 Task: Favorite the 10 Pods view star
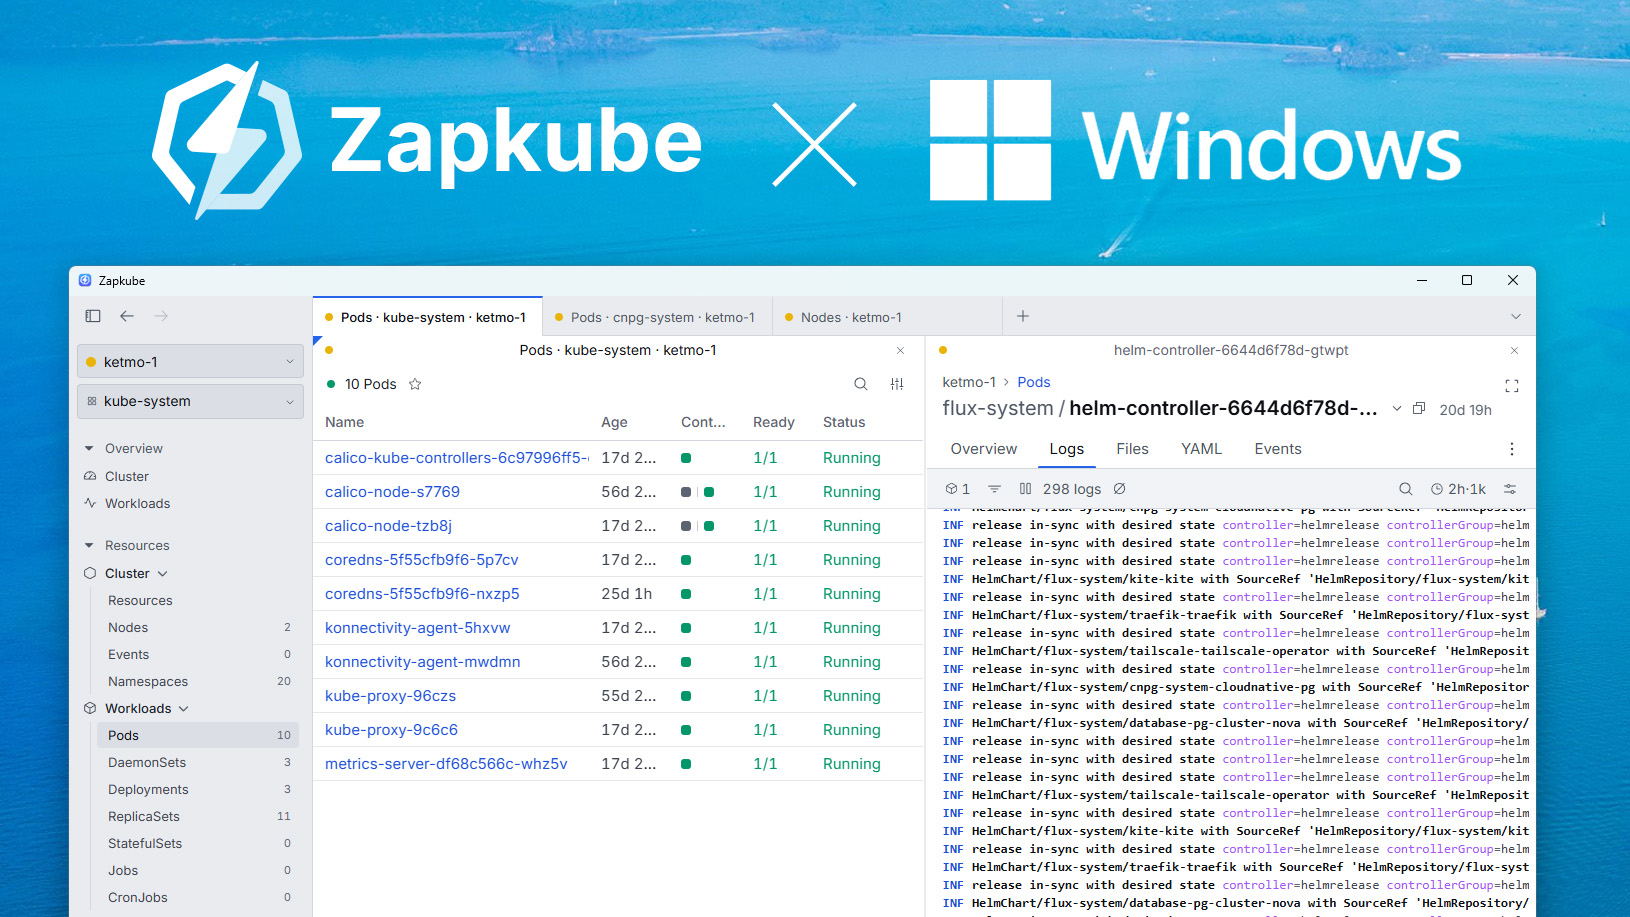pos(415,384)
